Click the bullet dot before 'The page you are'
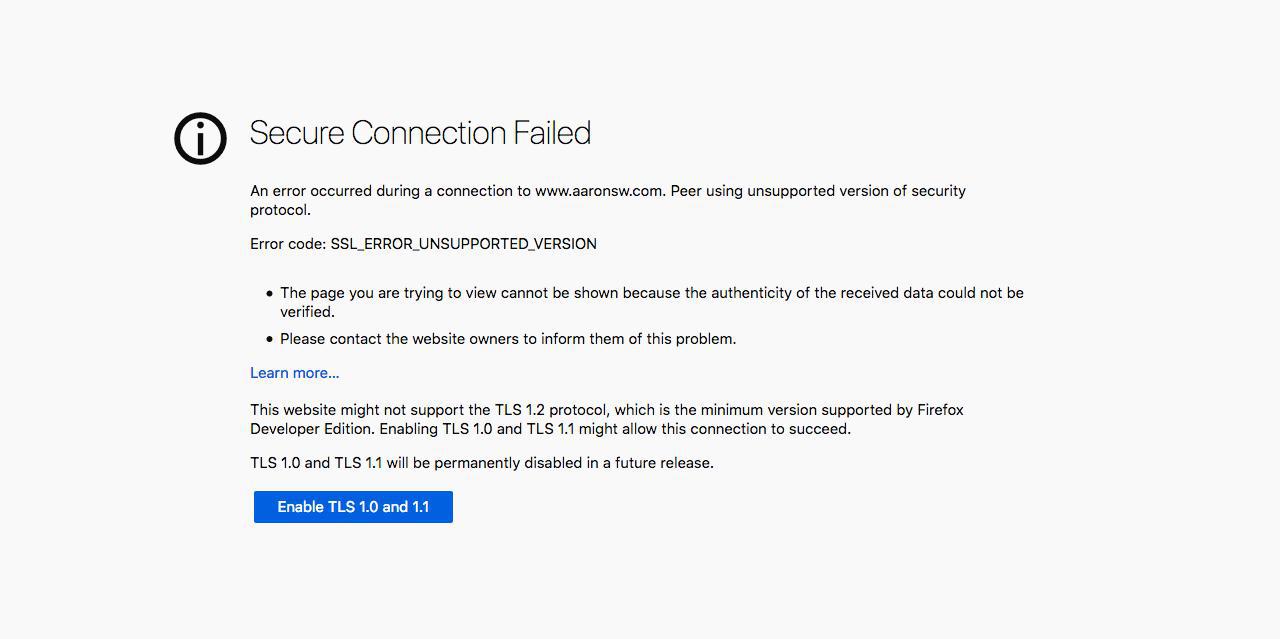1280x639 pixels. (x=269, y=294)
